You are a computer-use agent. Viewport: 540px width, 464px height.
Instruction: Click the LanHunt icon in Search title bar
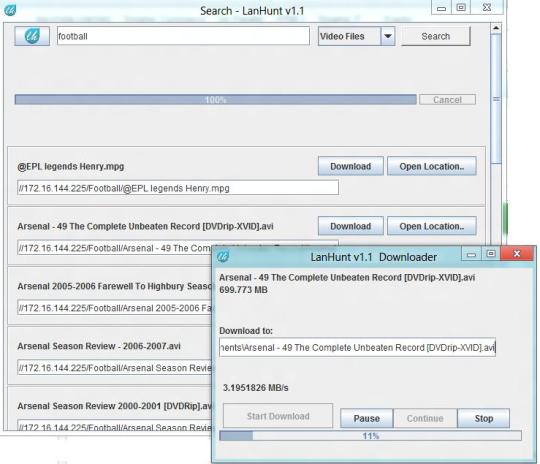tap(10, 10)
